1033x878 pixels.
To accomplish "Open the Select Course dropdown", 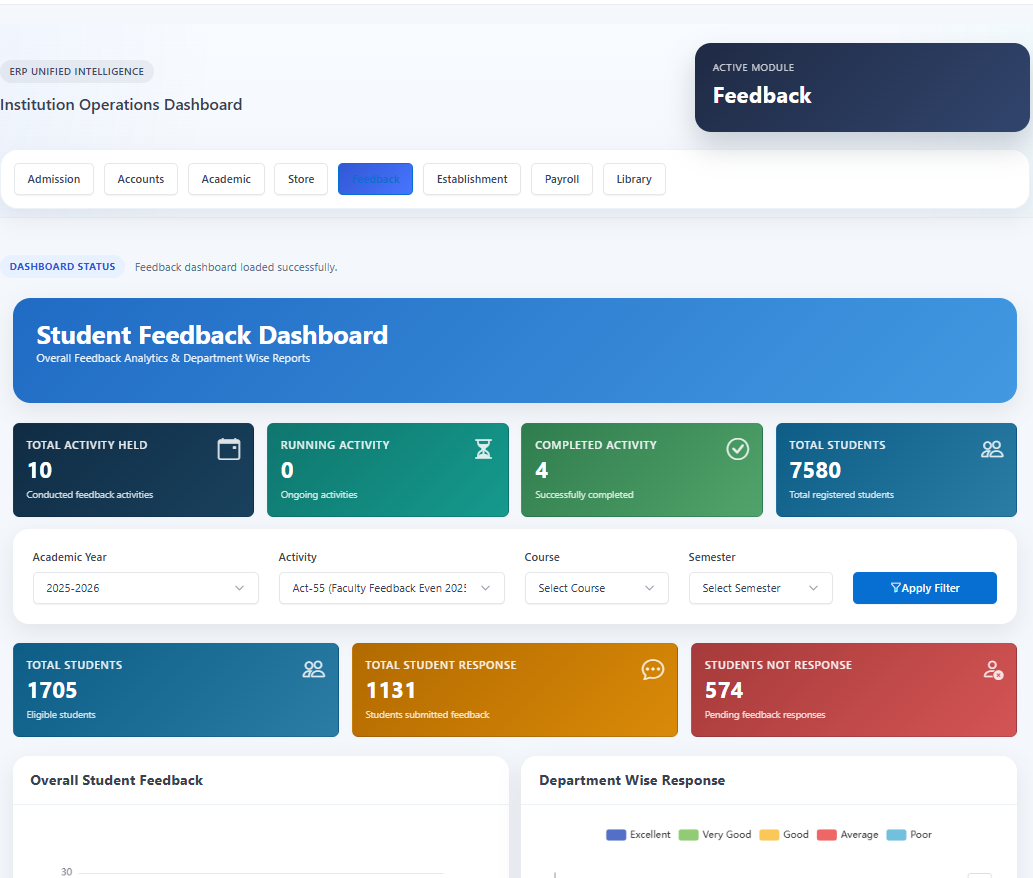I will (597, 588).
